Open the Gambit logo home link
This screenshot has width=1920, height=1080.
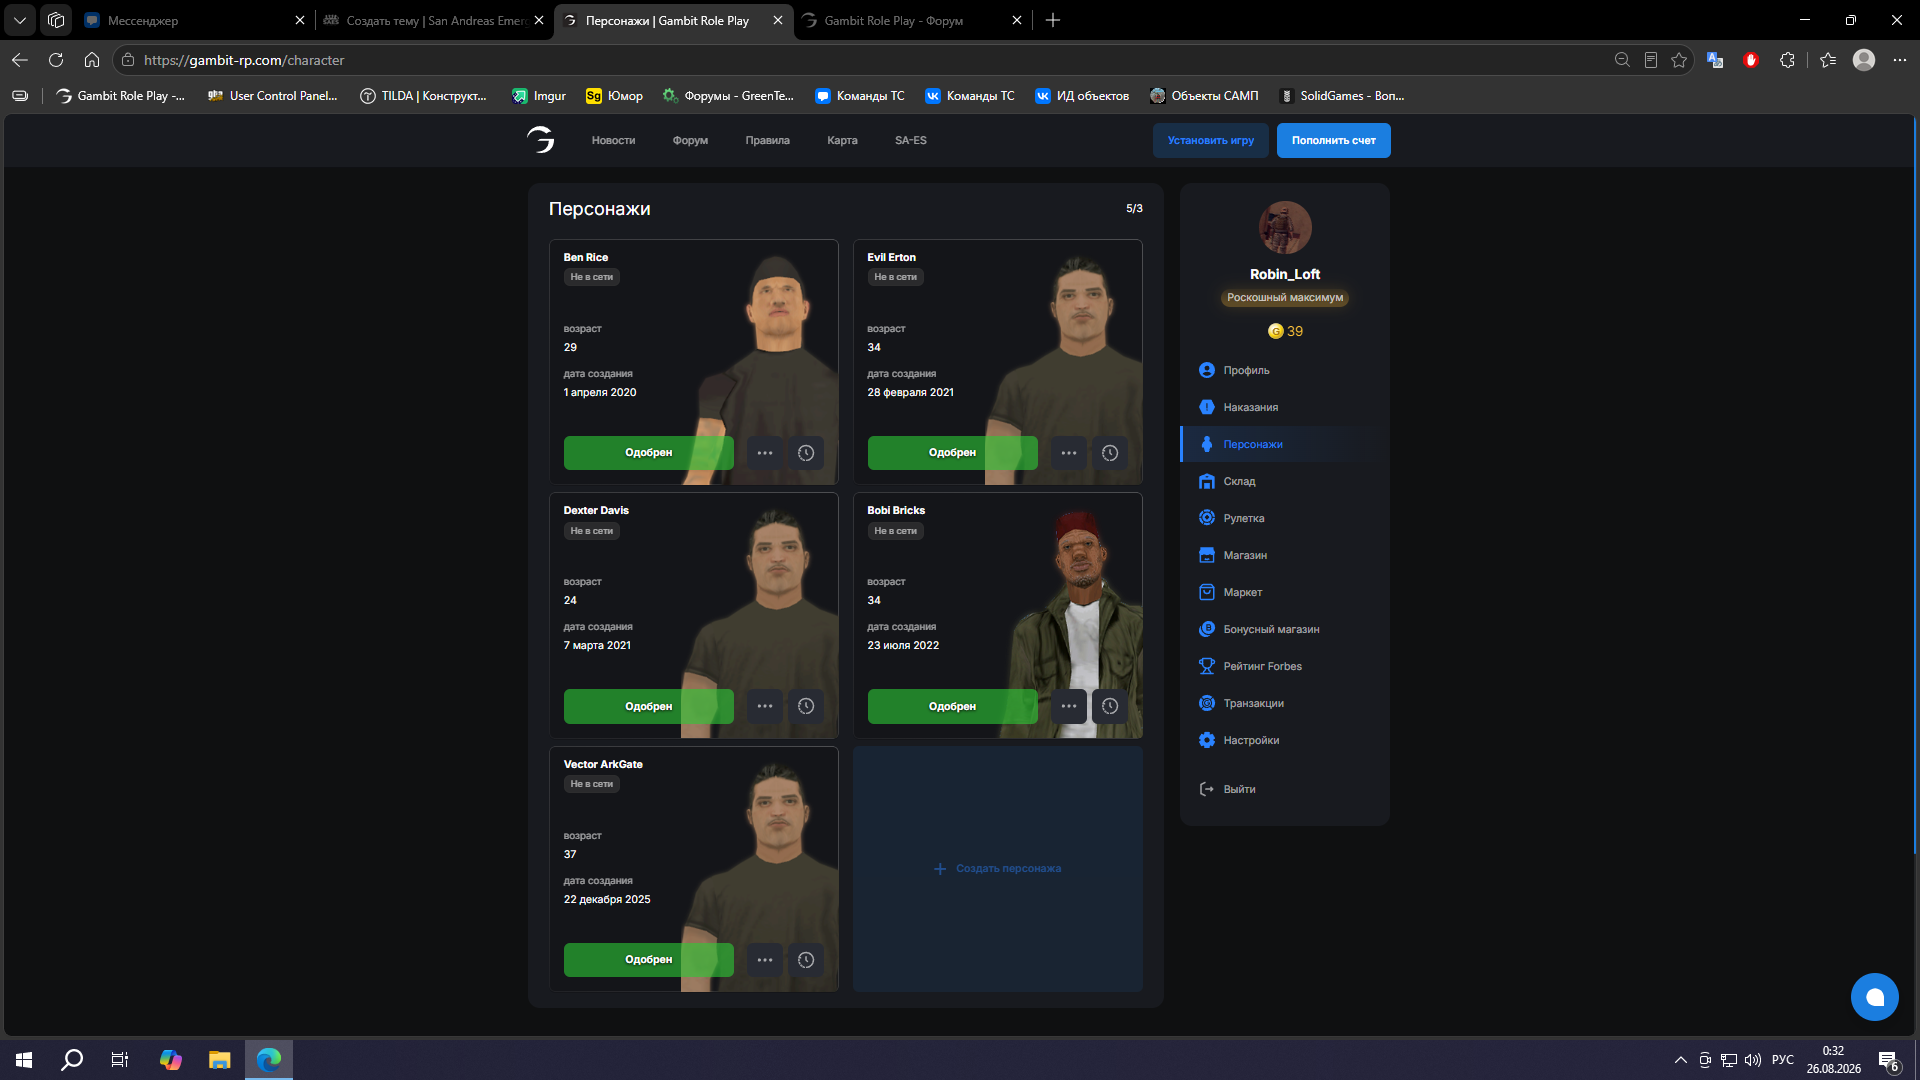pos(540,140)
